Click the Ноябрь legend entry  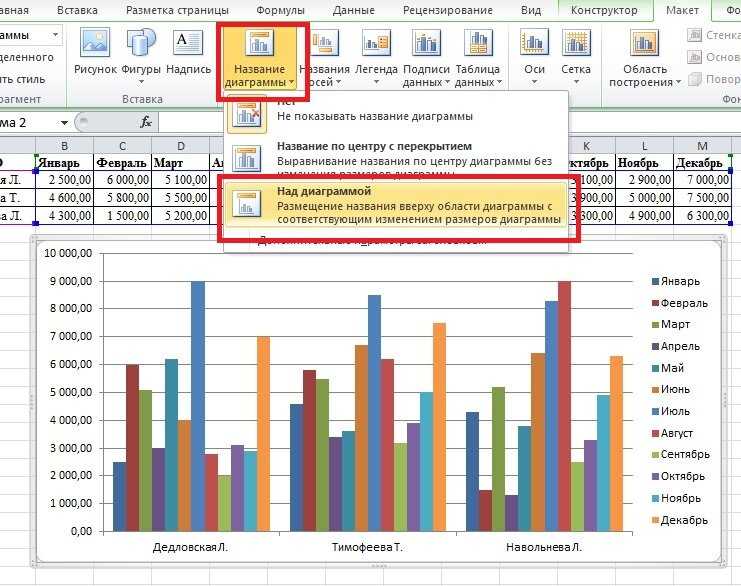(676, 498)
